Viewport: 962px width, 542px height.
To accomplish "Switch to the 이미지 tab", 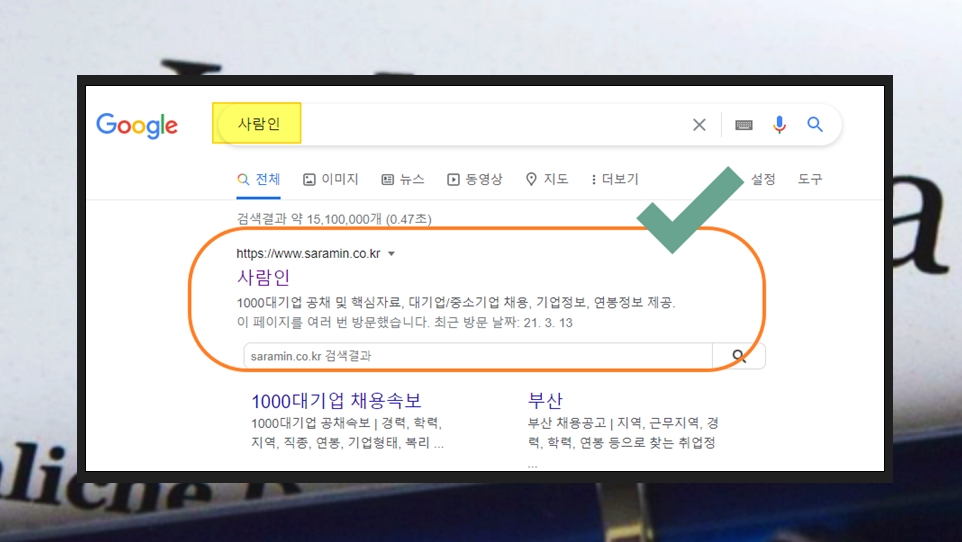I will pos(330,179).
